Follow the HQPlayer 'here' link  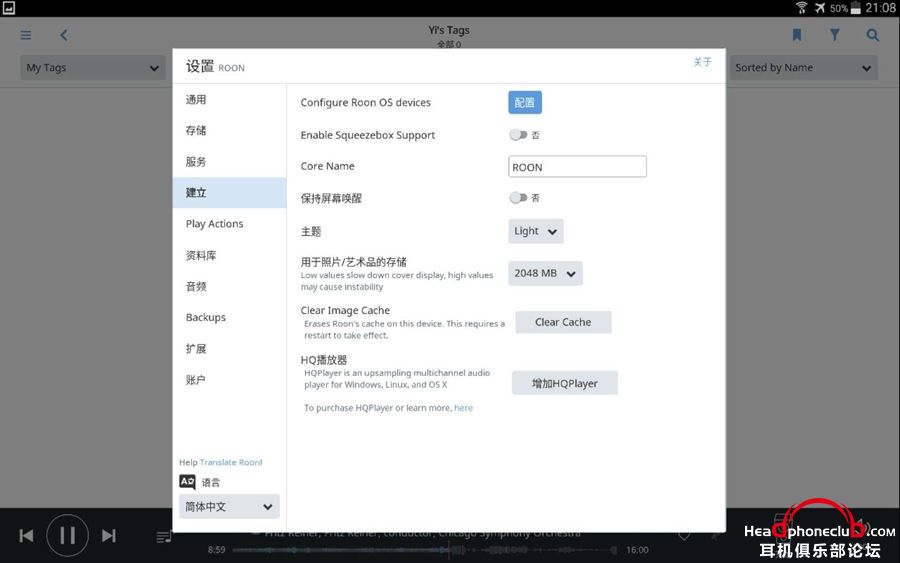click(463, 408)
